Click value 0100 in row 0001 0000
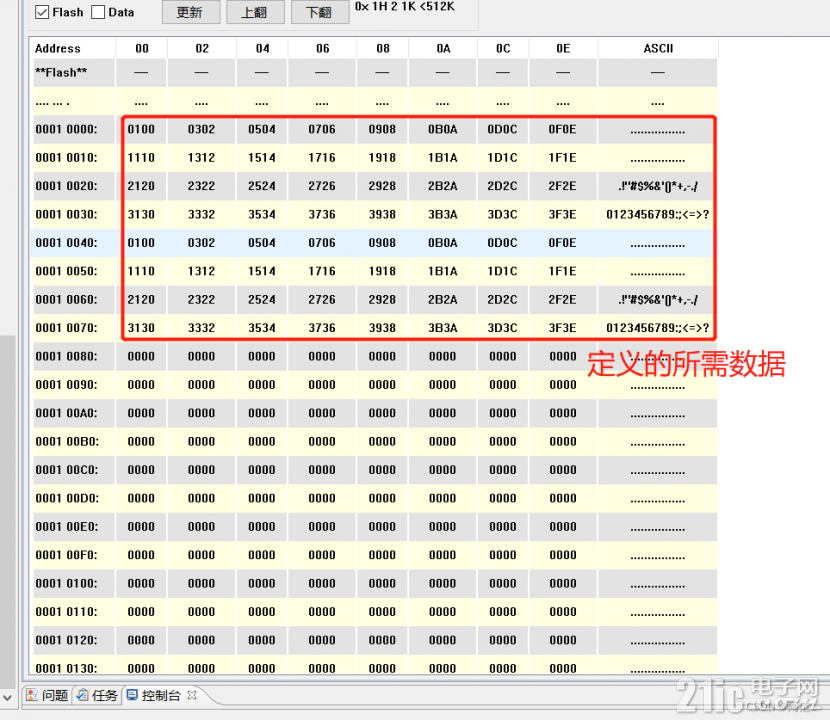 tap(141, 129)
